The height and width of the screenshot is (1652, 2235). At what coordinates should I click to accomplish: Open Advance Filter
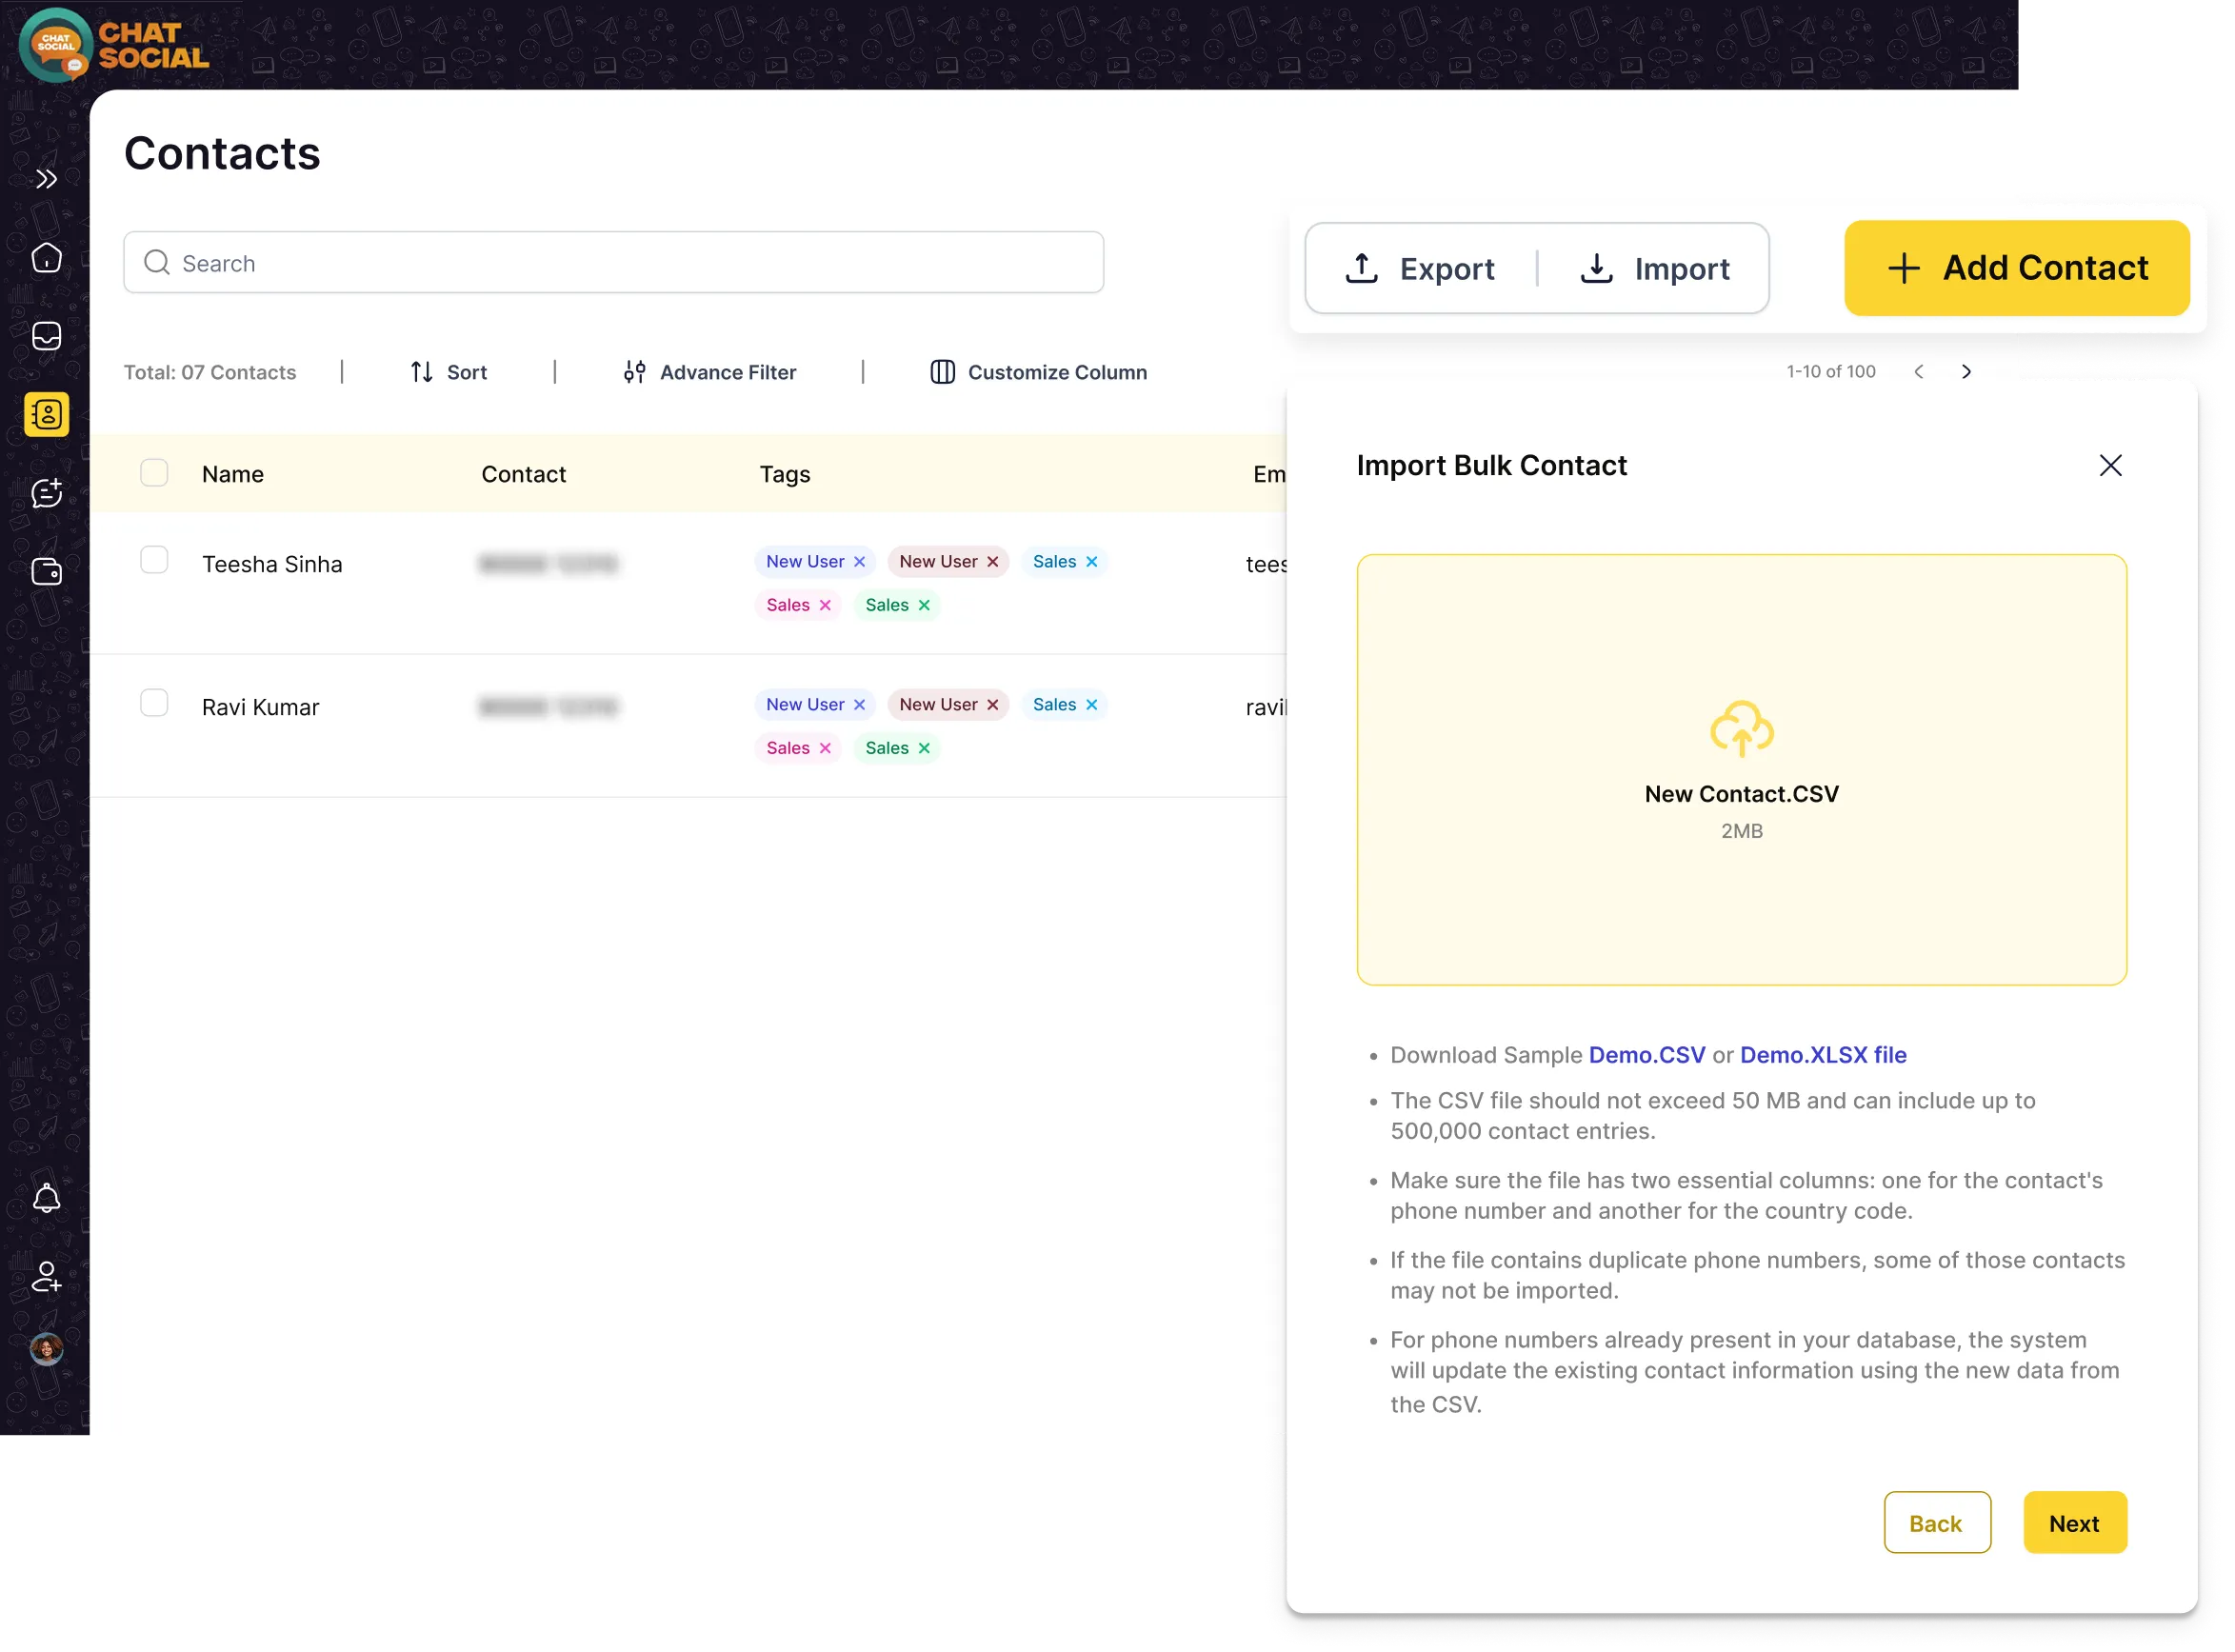click(x=709, y=372)
